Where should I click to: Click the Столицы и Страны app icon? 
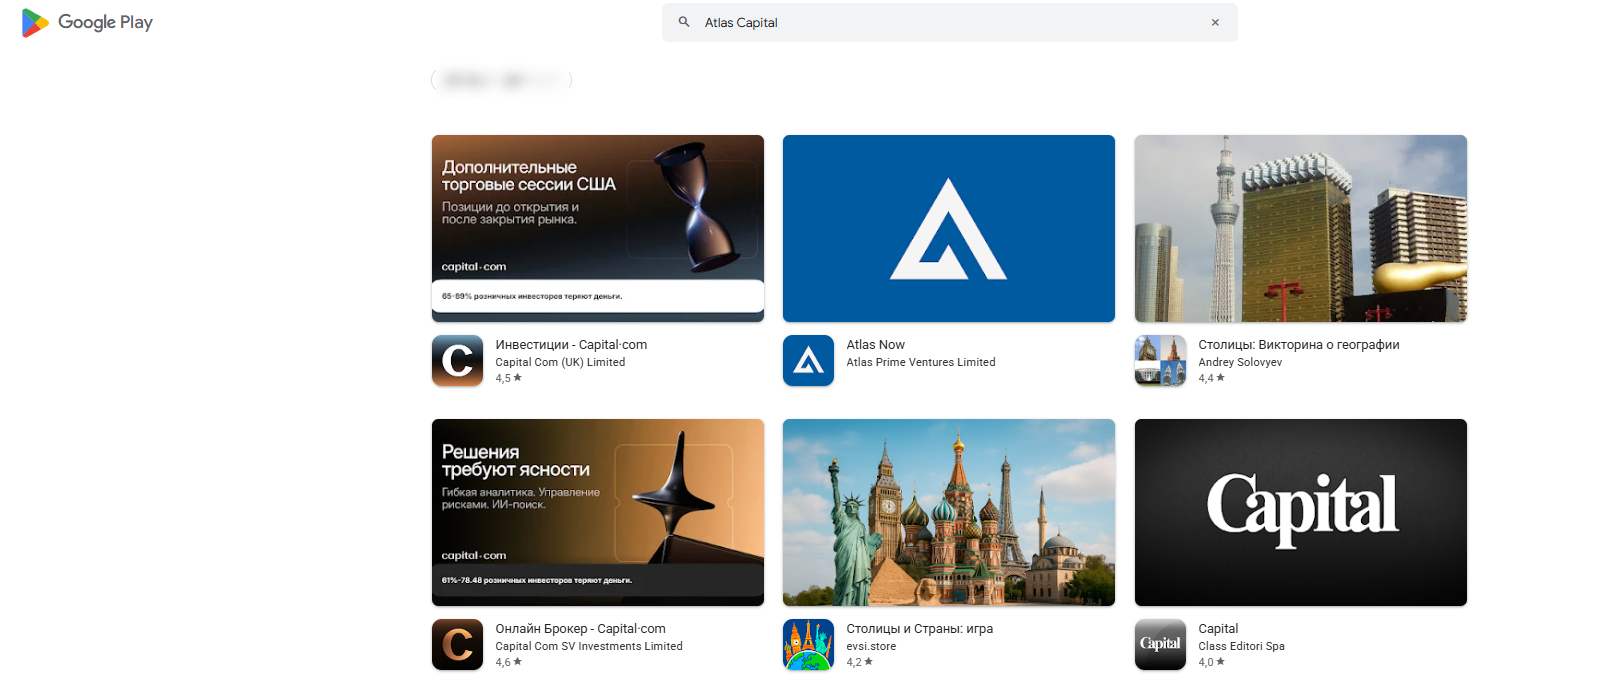[x=808, y=644]
